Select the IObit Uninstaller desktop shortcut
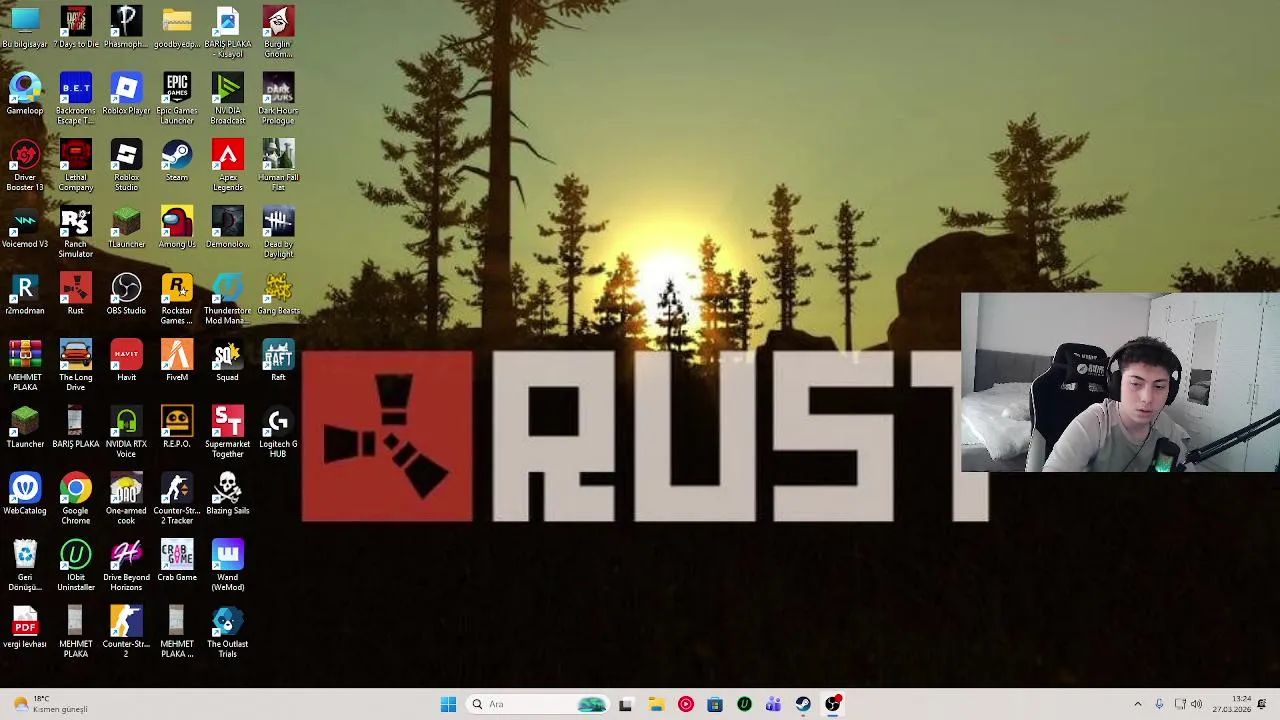This screenshot has width=1280, height=720. click(76, 566)
